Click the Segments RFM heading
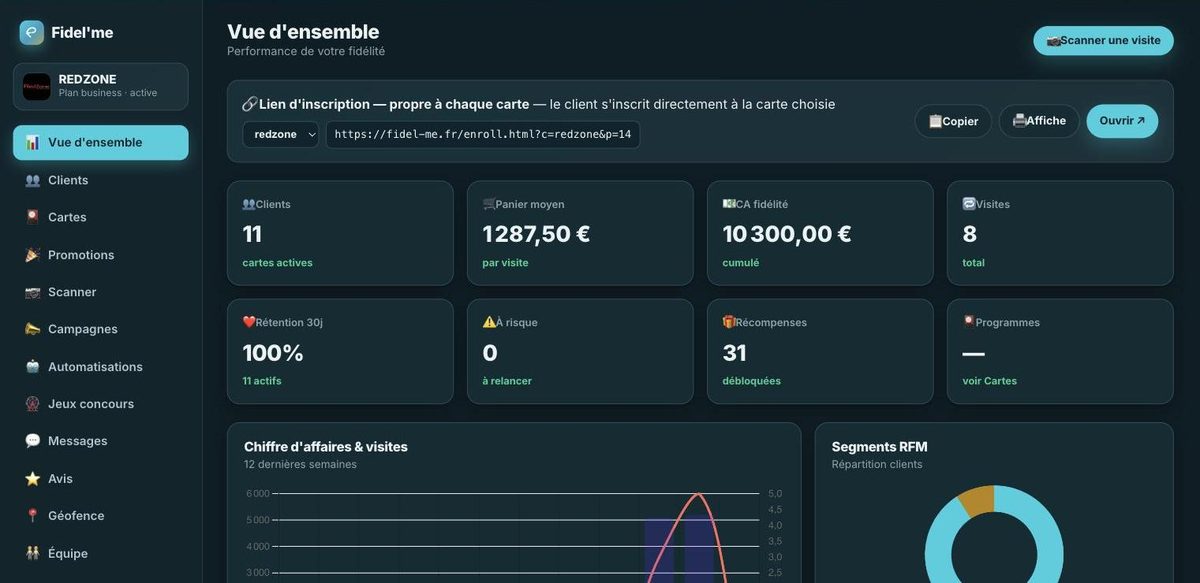The height and width of the screenshot is (583, 1200). coord(880,447)
